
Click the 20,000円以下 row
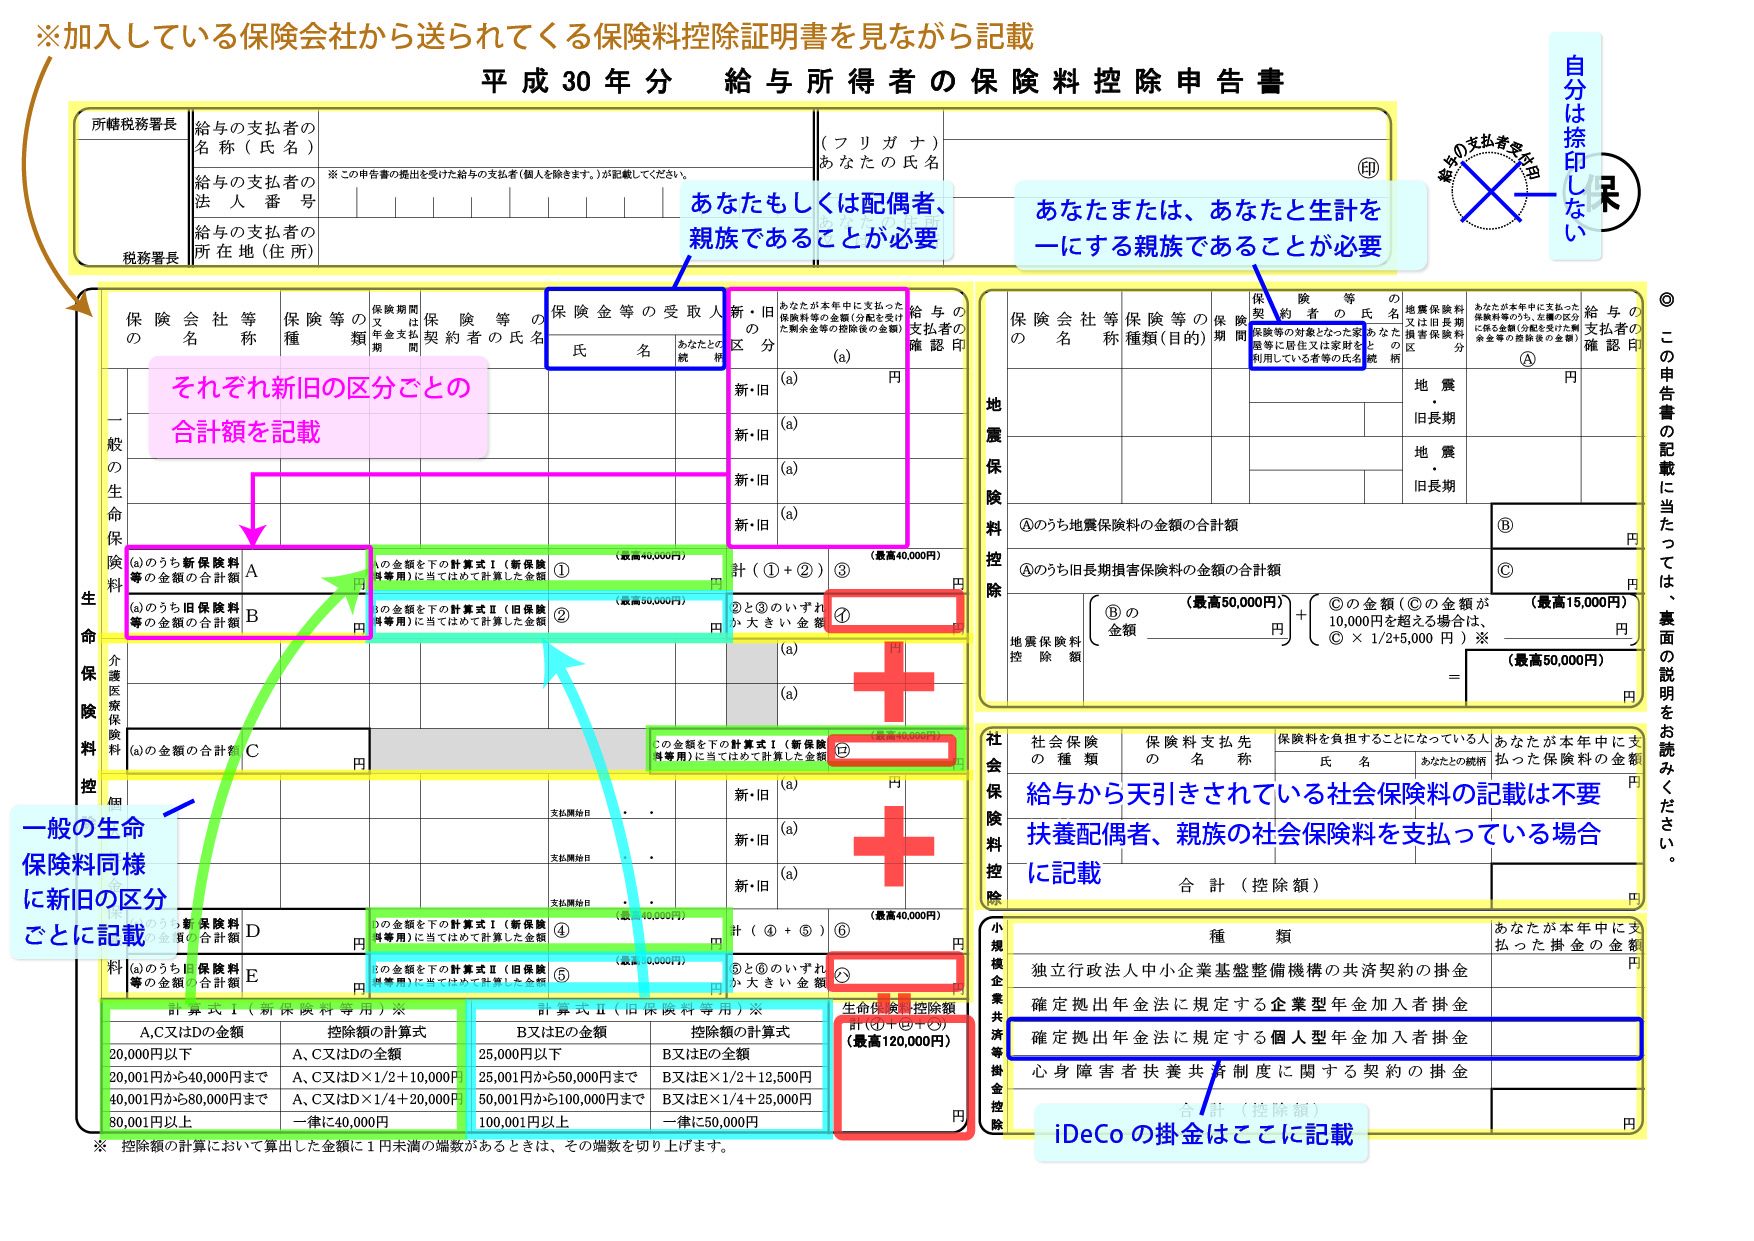[x=285, y=1054]
